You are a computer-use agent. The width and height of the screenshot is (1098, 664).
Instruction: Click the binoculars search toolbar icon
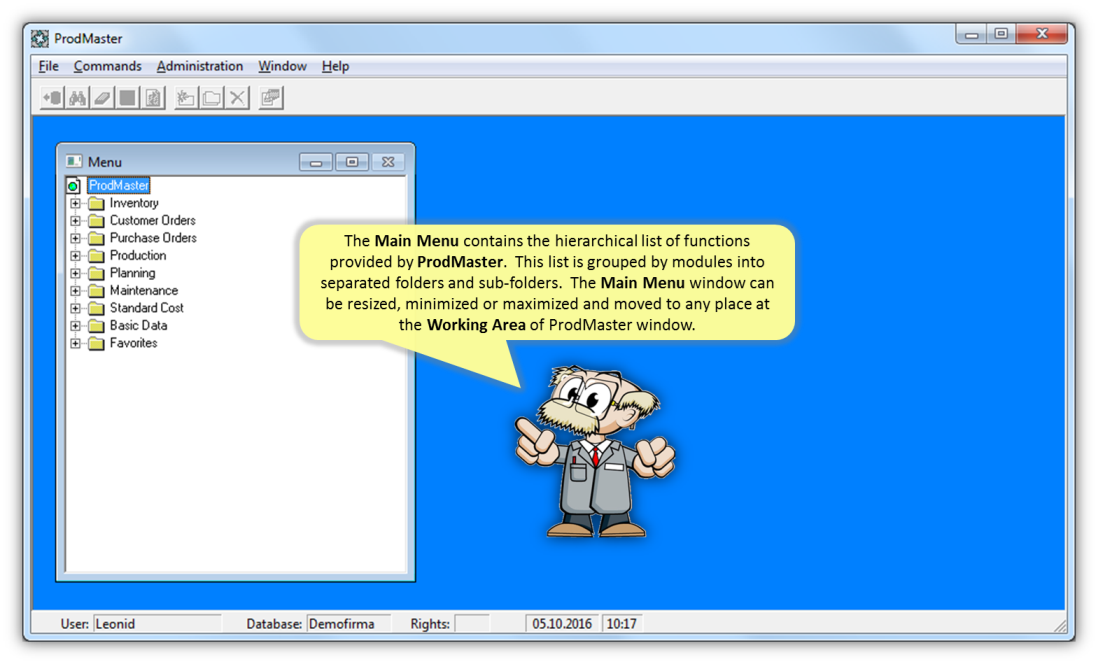[77, 98]
